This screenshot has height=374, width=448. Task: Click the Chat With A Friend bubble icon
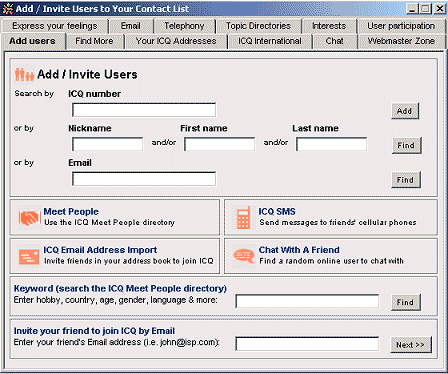(x=244, y=256)
